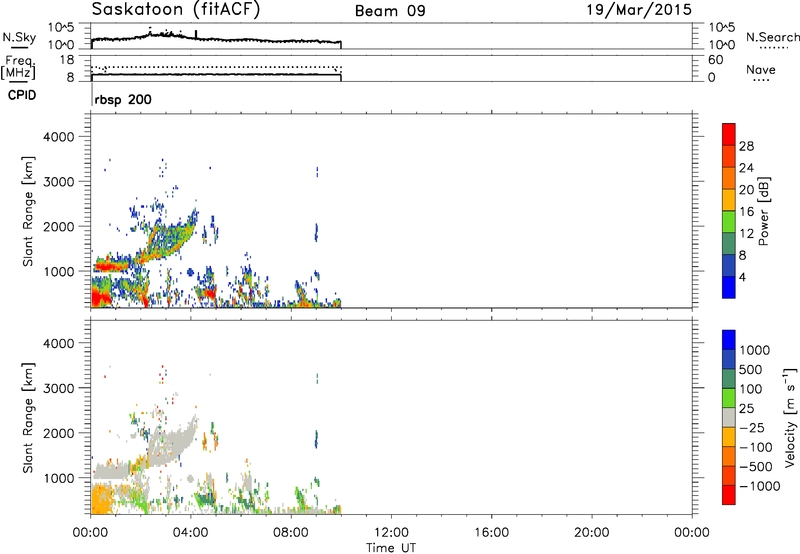Click the "24" label on power colorbar
This screenshot has width=800, height=554.
746,168
